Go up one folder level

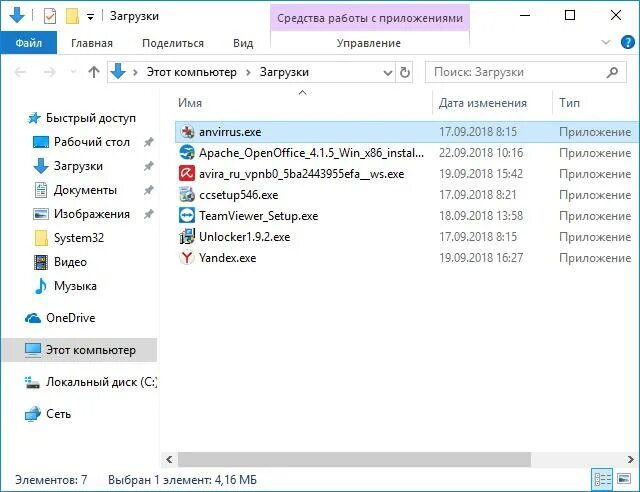click(94, 72)
